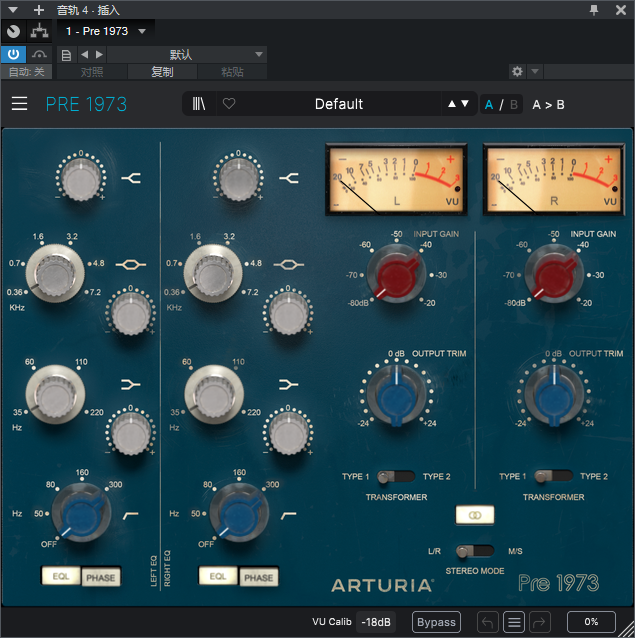Screen dimensions: 635x638
Task: Toggle right channel PHASE button
Action: click(258, 577)
